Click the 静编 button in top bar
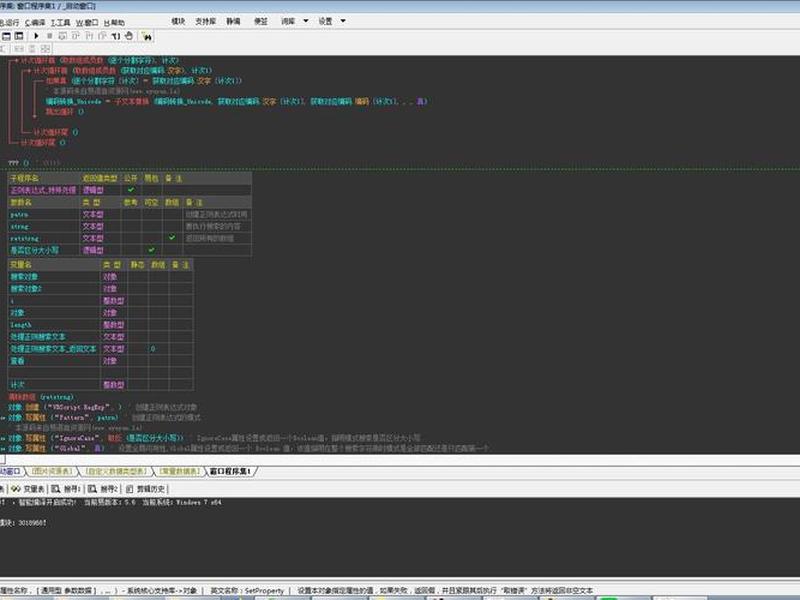 tap(233, 21)
